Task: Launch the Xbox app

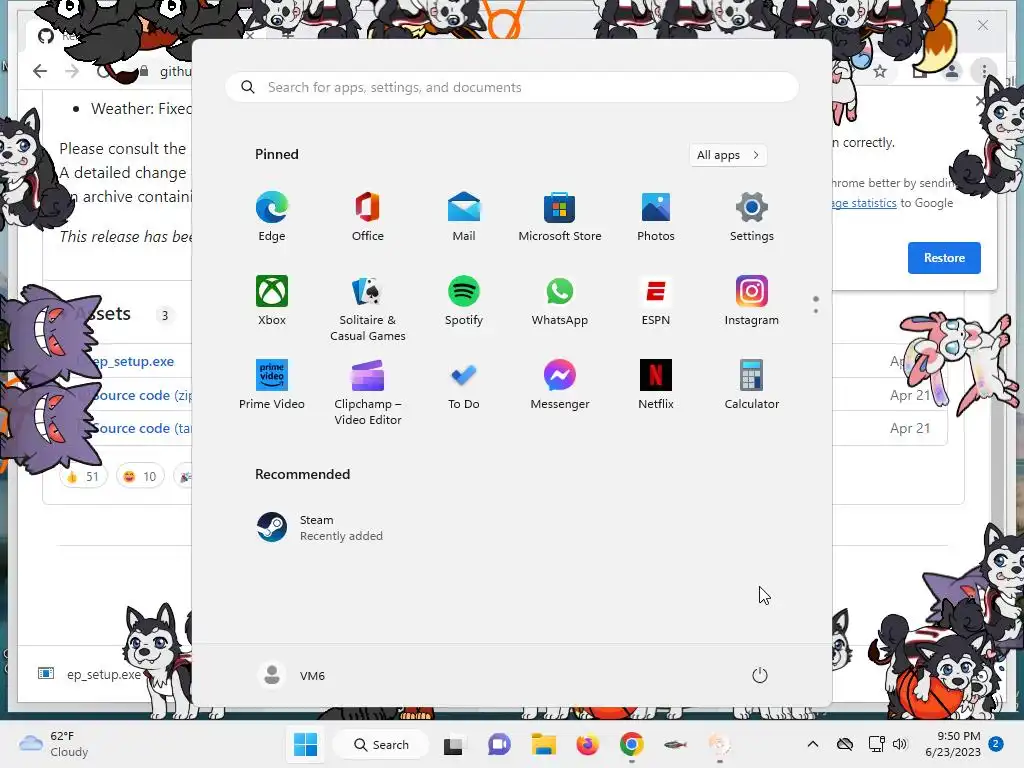Action: 272,300
